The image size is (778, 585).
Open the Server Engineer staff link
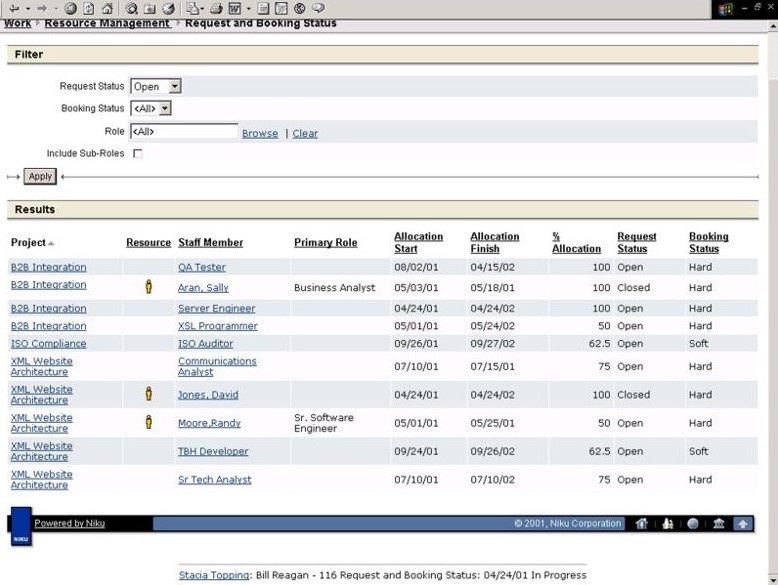216,309
